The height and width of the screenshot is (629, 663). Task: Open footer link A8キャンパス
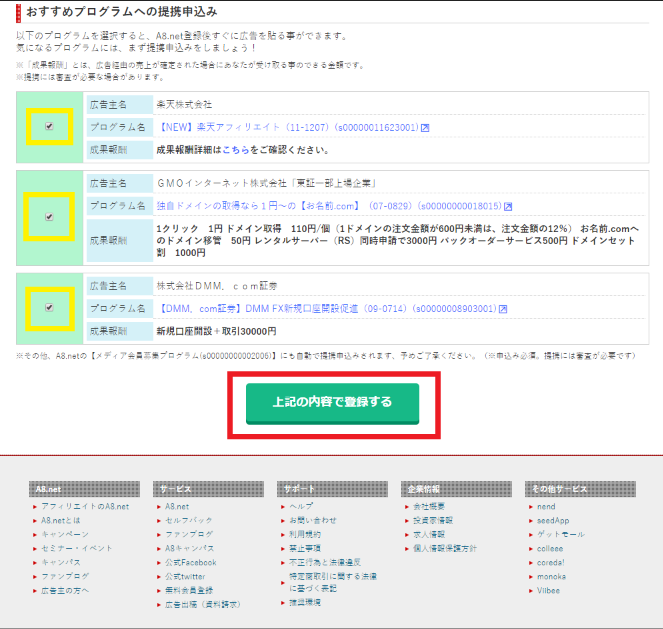click(189, 548)
